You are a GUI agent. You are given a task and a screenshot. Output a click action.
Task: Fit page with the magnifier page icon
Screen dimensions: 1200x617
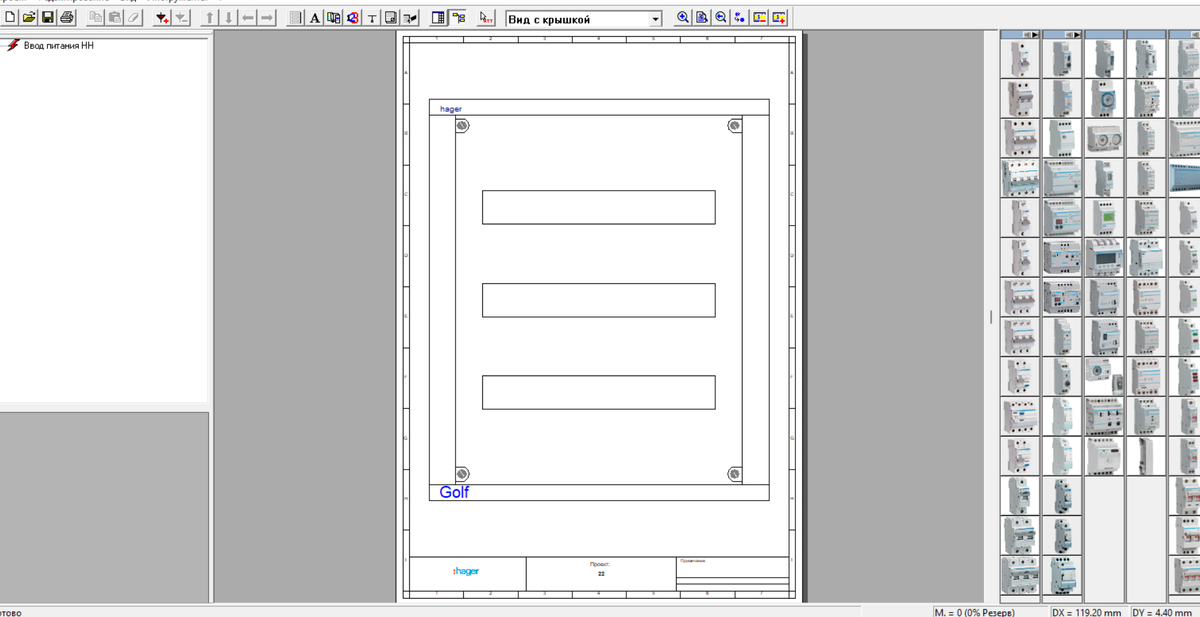click(x=702, y=18)
